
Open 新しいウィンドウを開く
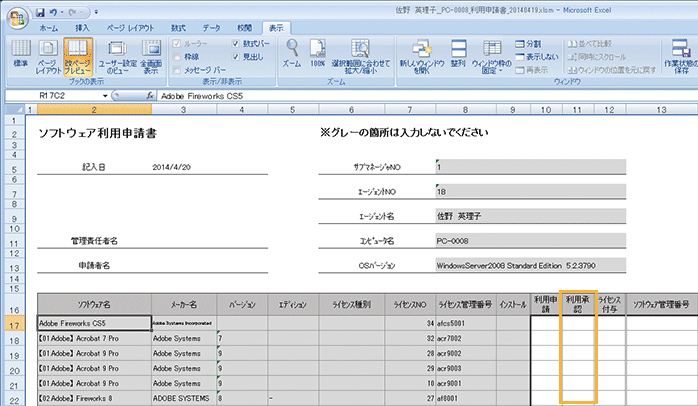pos(422,57)
